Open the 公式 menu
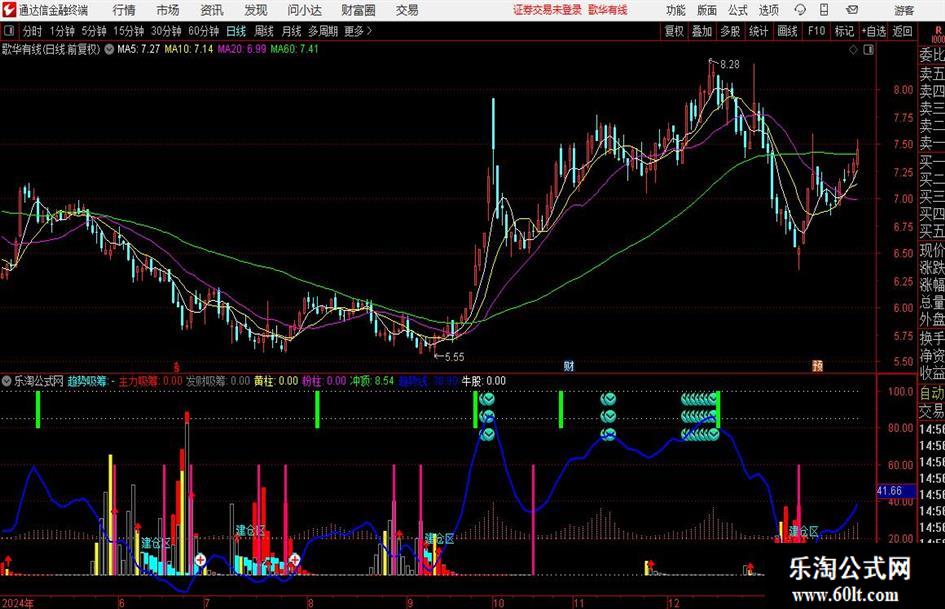The height and width of the screenshot is (609, 945). (738, 10)
